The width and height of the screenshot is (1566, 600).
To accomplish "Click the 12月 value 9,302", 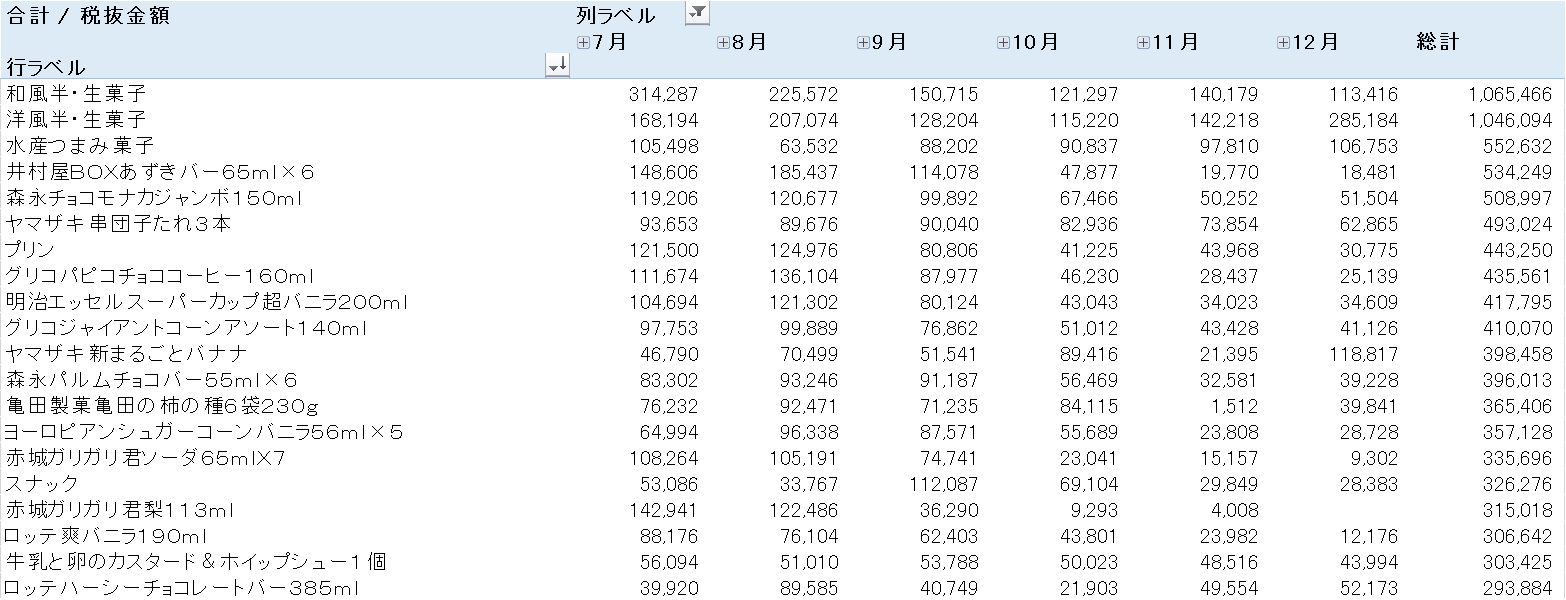I will tap(1374, 458).
